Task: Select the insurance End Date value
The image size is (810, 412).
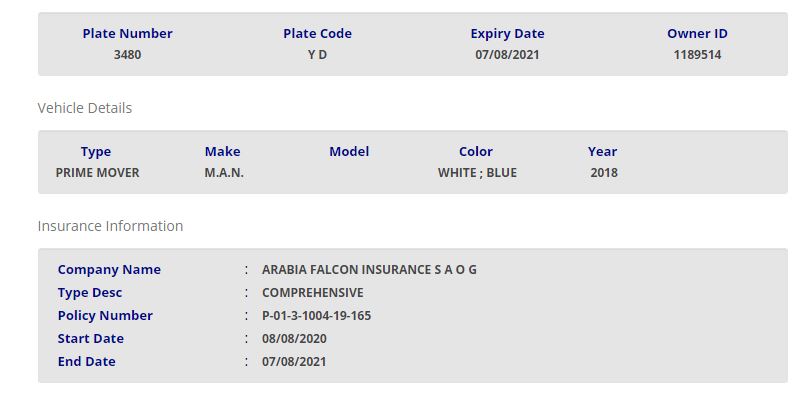Action: (x=294, y=362)
